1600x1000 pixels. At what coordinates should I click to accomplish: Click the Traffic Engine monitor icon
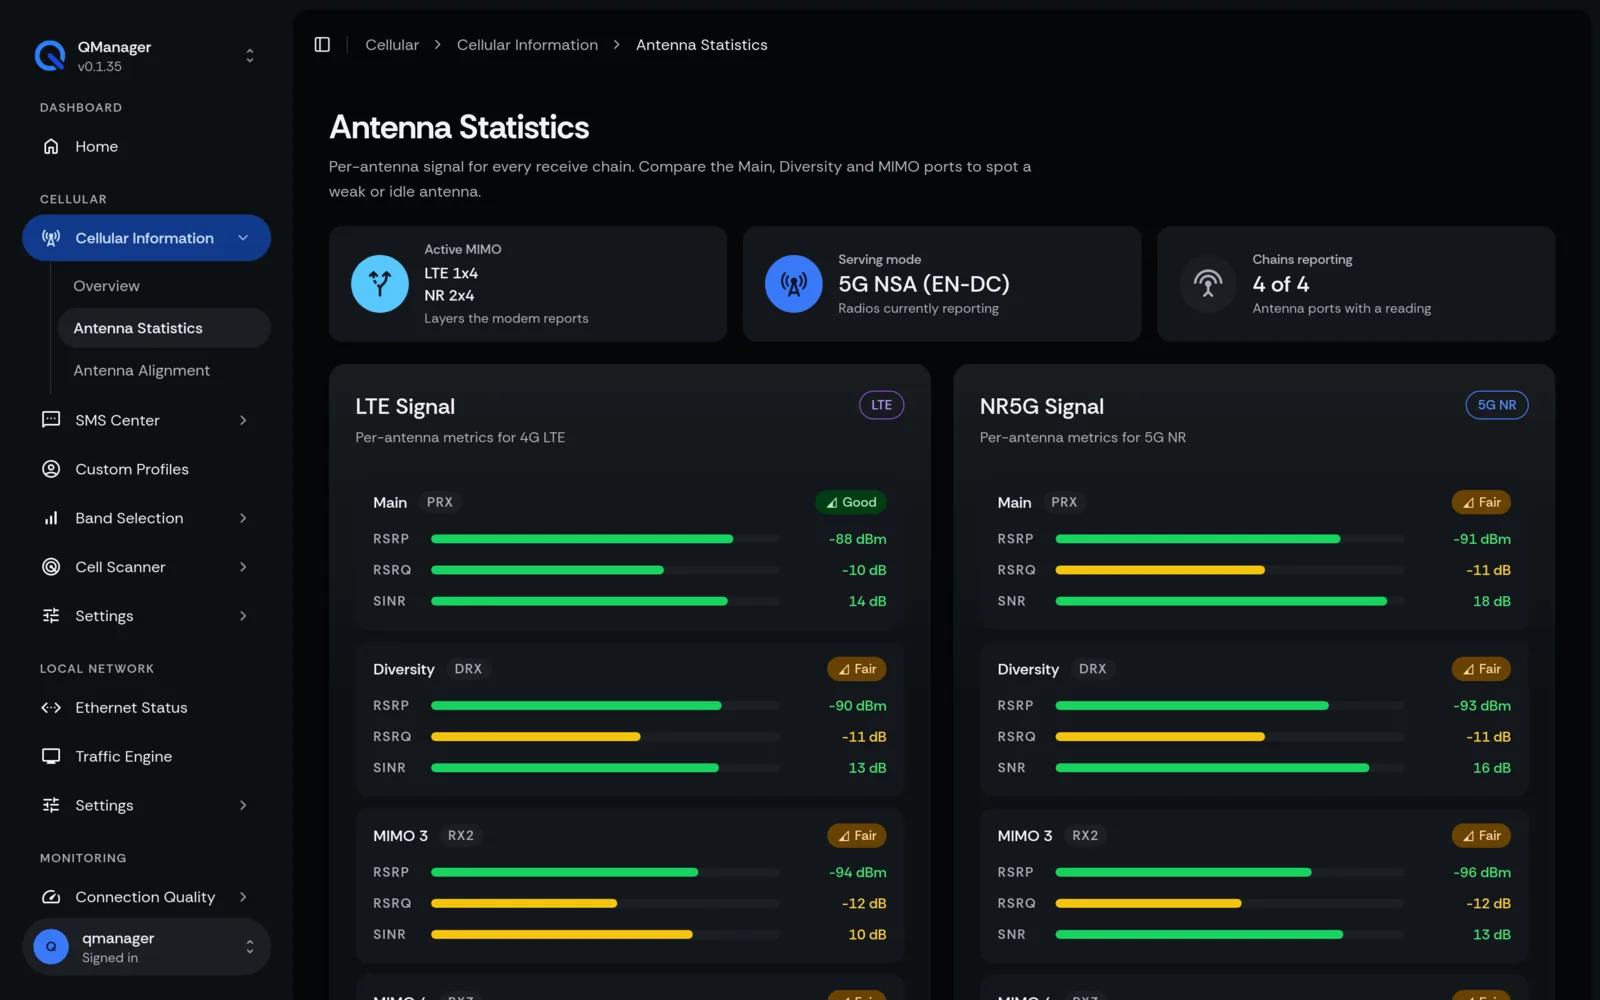(51, 757)
